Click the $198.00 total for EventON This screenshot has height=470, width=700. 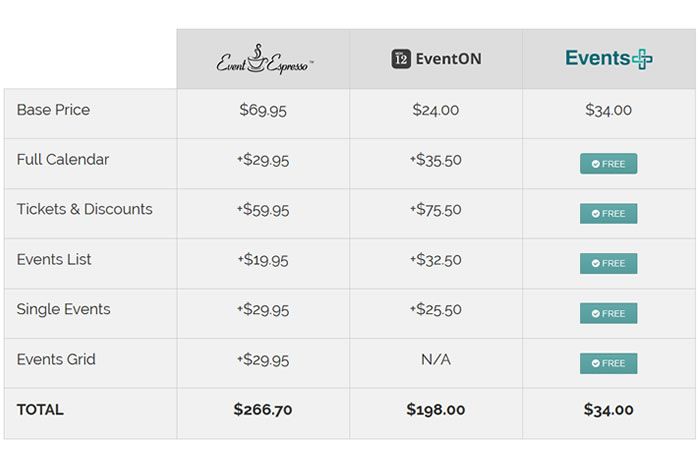click(x=436, y=410)
